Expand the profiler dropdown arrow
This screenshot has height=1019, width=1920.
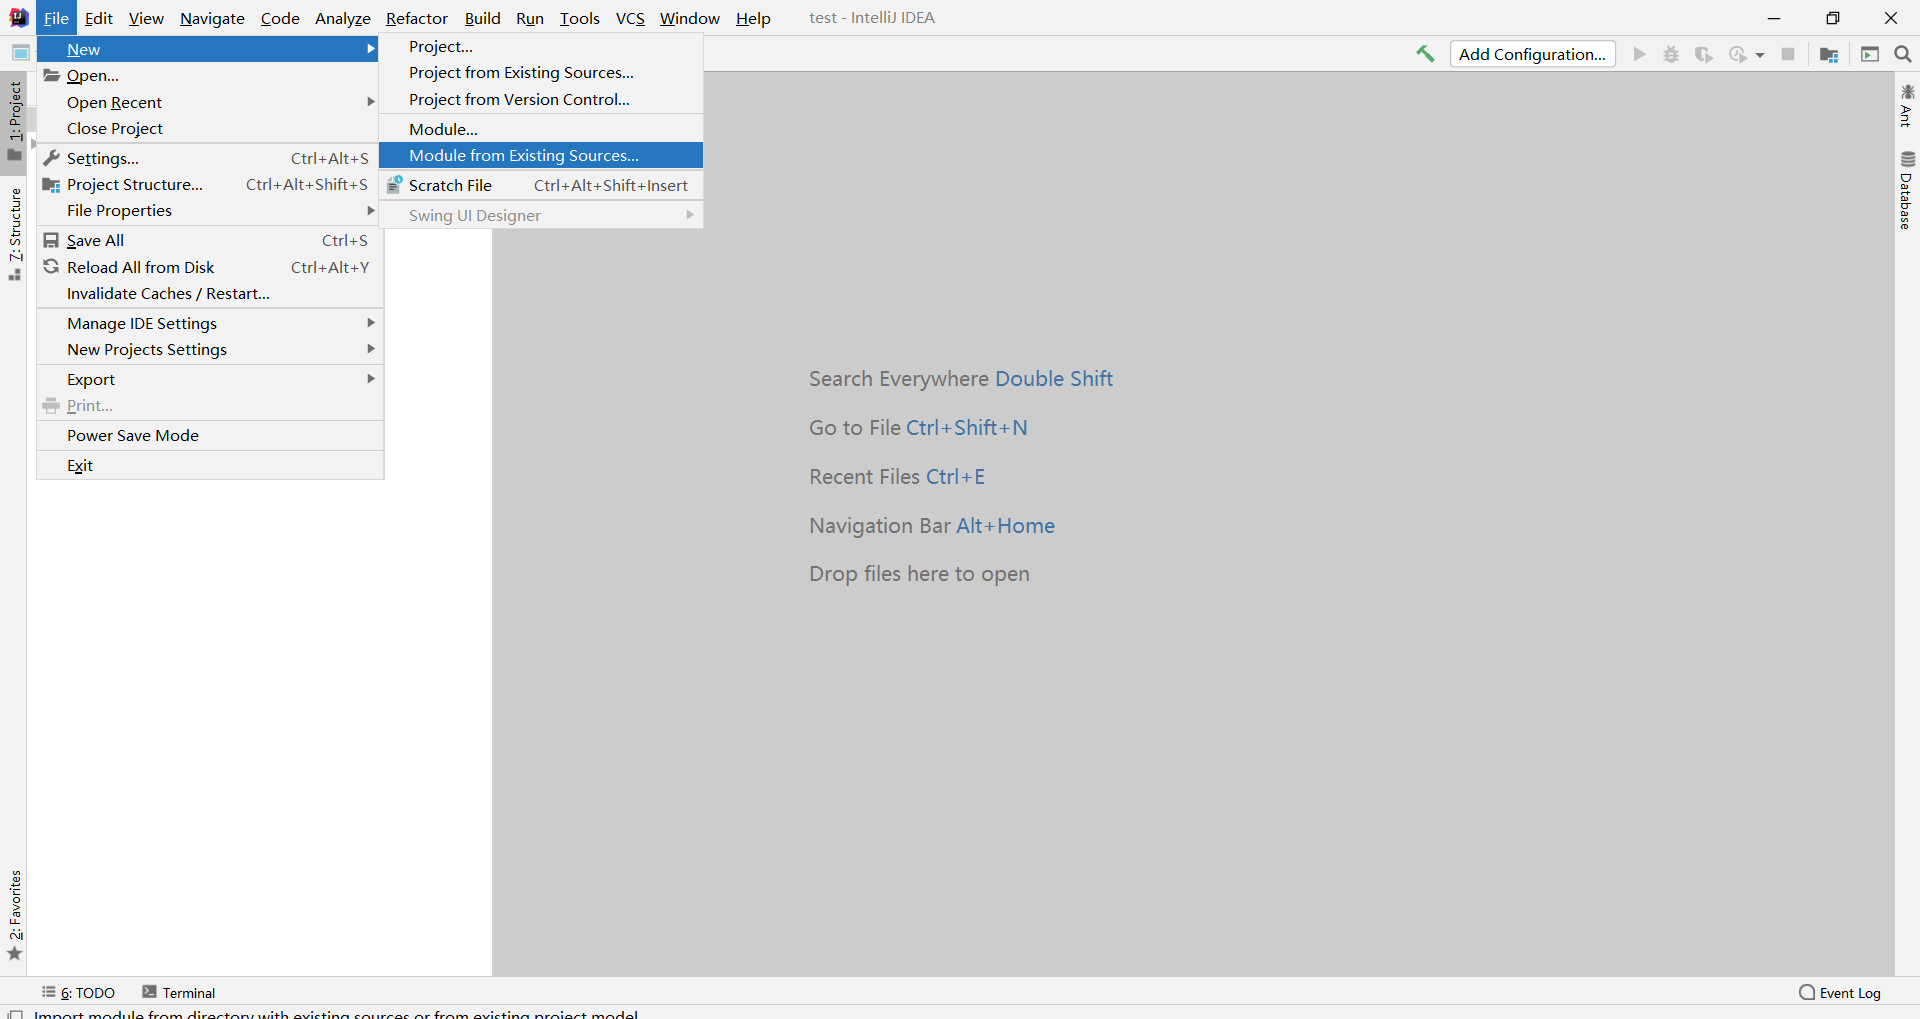point(1760,55)
